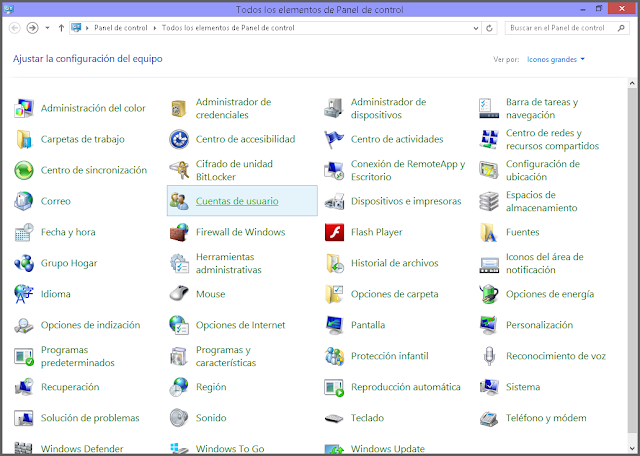Open the Reconocimiento de voz microphone icon
Image resolution: width=640 pixels, height=456 pixels.
coord(489,356)
